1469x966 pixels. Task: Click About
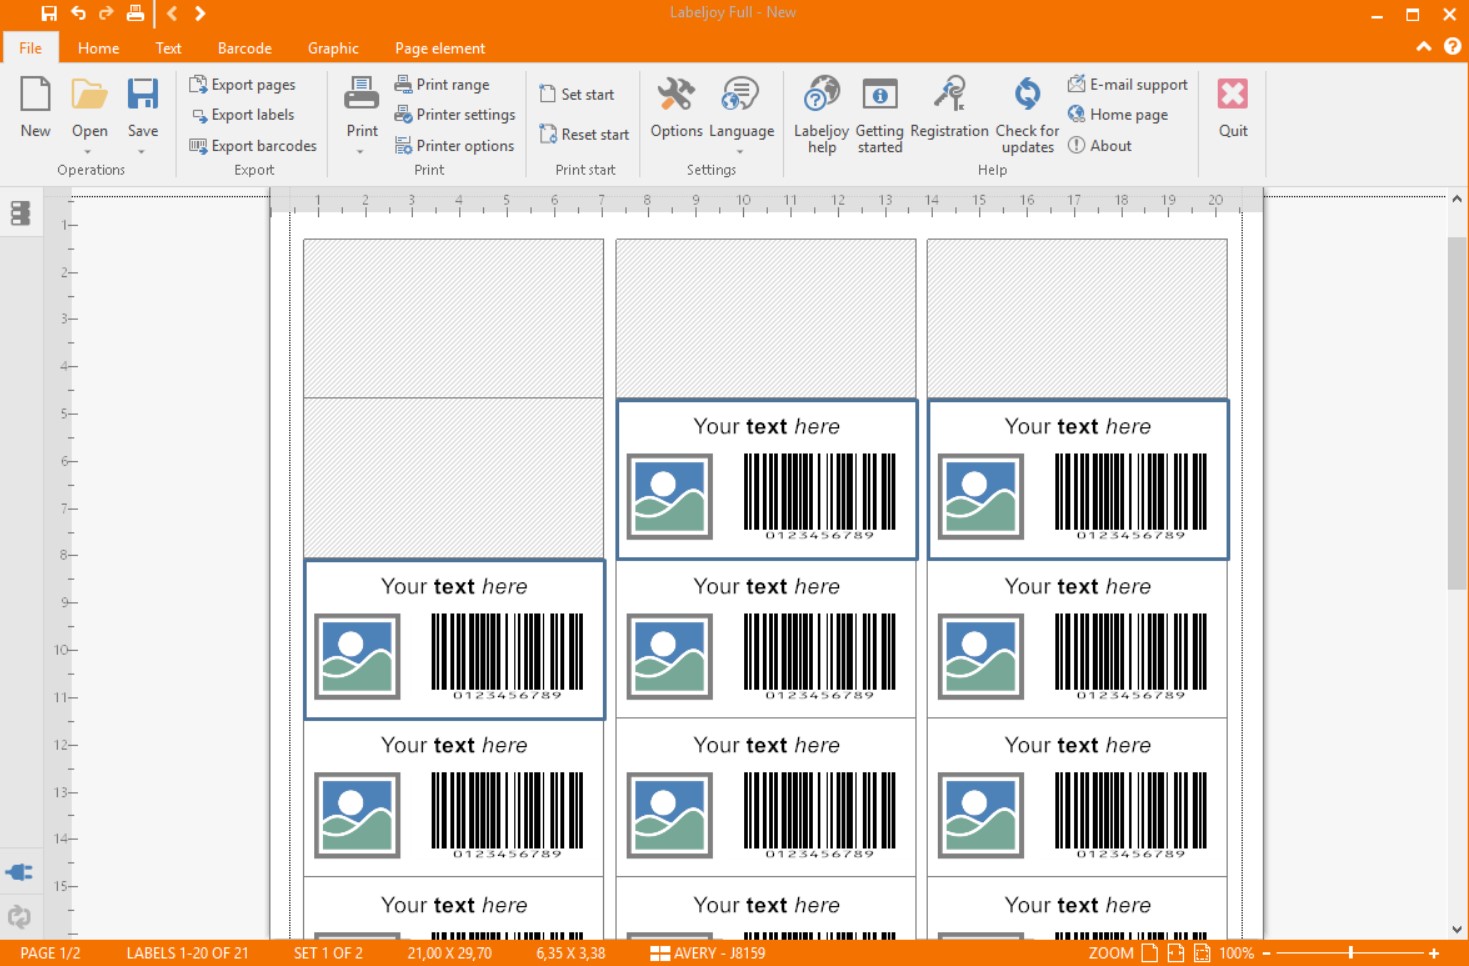coord(1099,146)
